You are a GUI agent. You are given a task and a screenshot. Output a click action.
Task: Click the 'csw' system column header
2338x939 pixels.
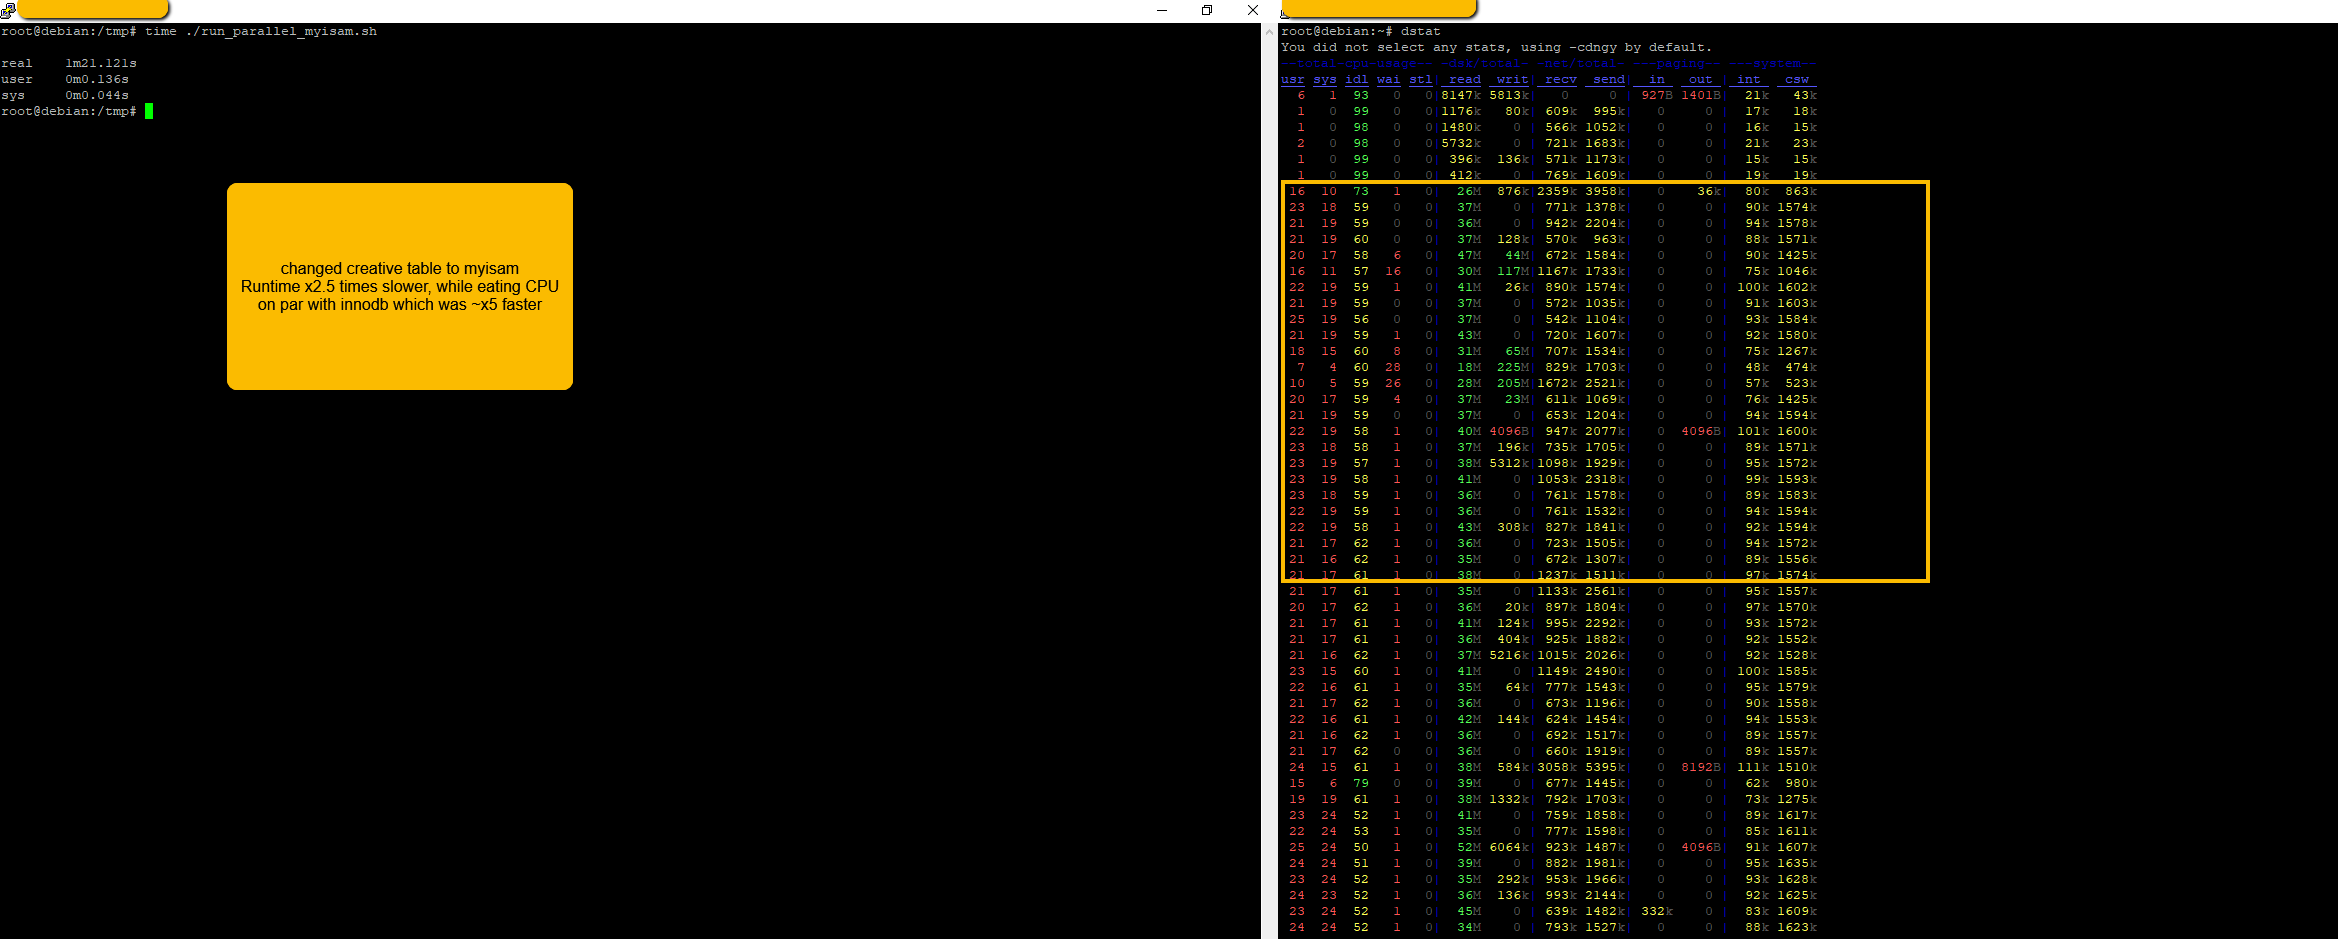click(x=1796, y=79)
